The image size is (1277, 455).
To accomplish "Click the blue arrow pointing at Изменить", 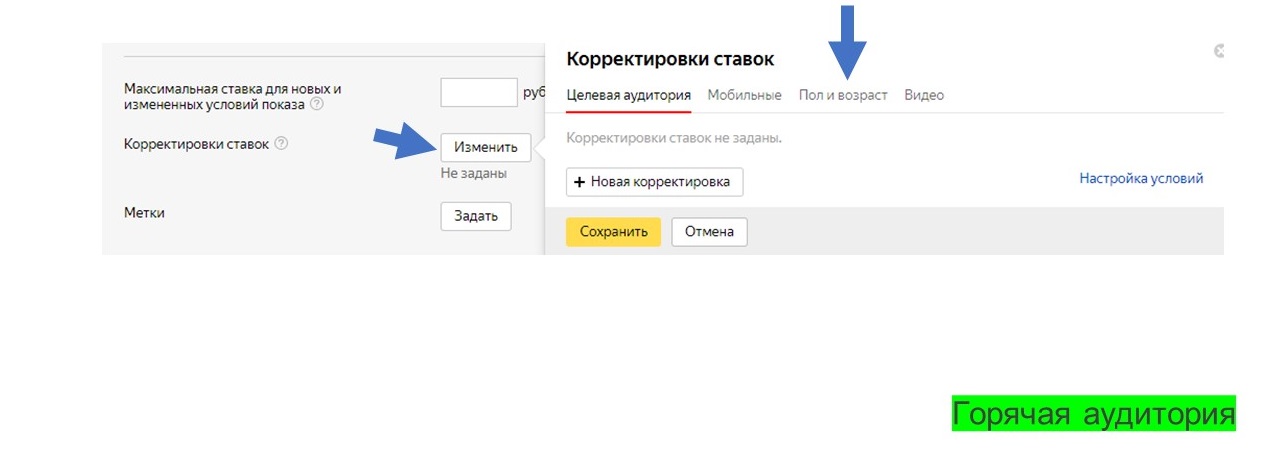I will [x=403, y=143].
